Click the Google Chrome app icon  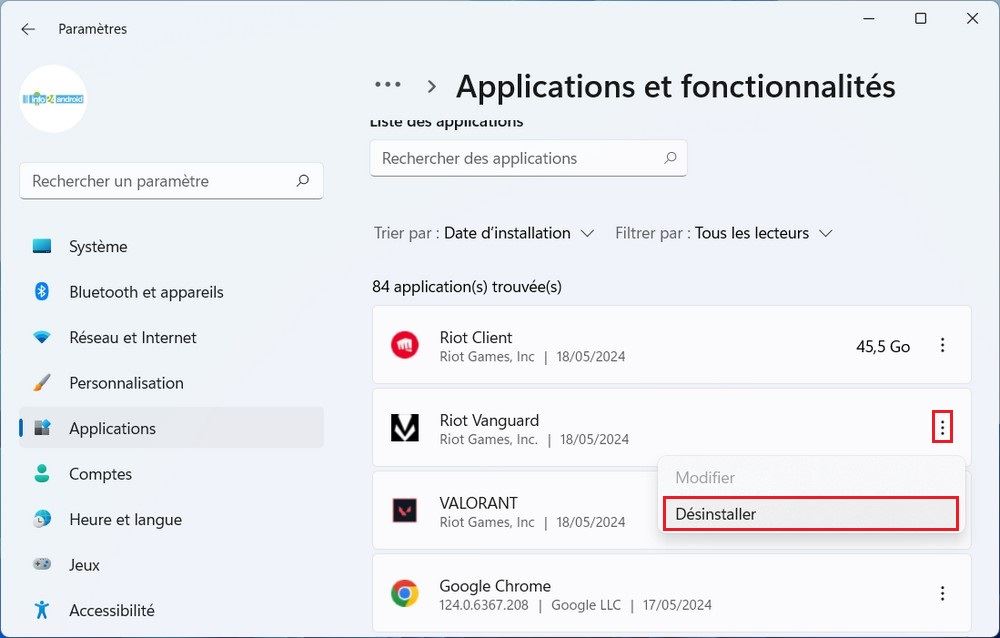tap(405, 593)
